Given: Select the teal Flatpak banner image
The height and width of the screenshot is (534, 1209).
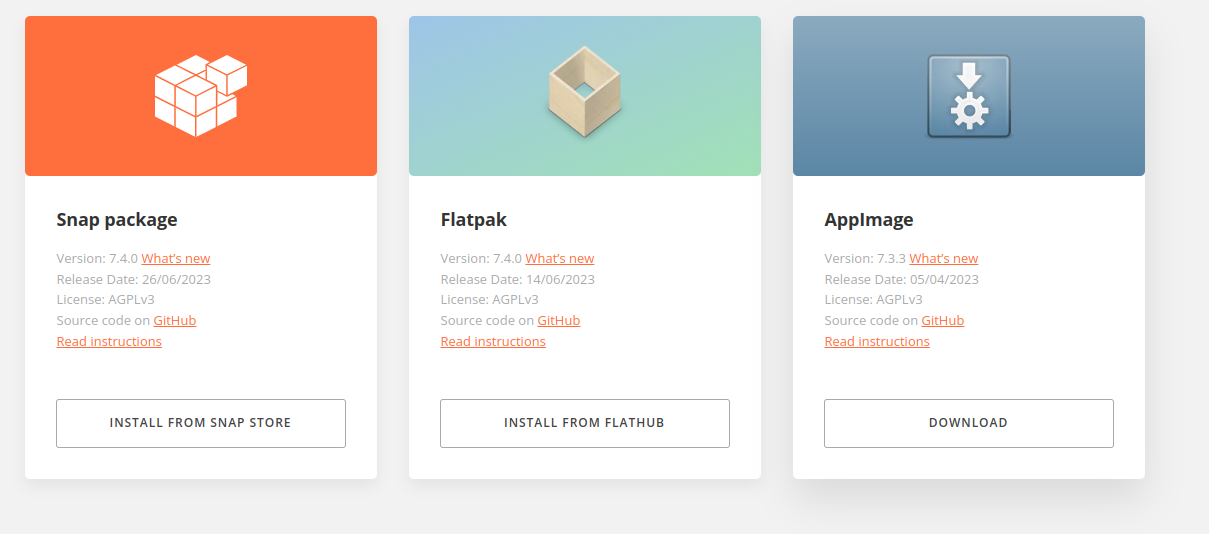Looking at the screenshot, I should click(585, 96).
